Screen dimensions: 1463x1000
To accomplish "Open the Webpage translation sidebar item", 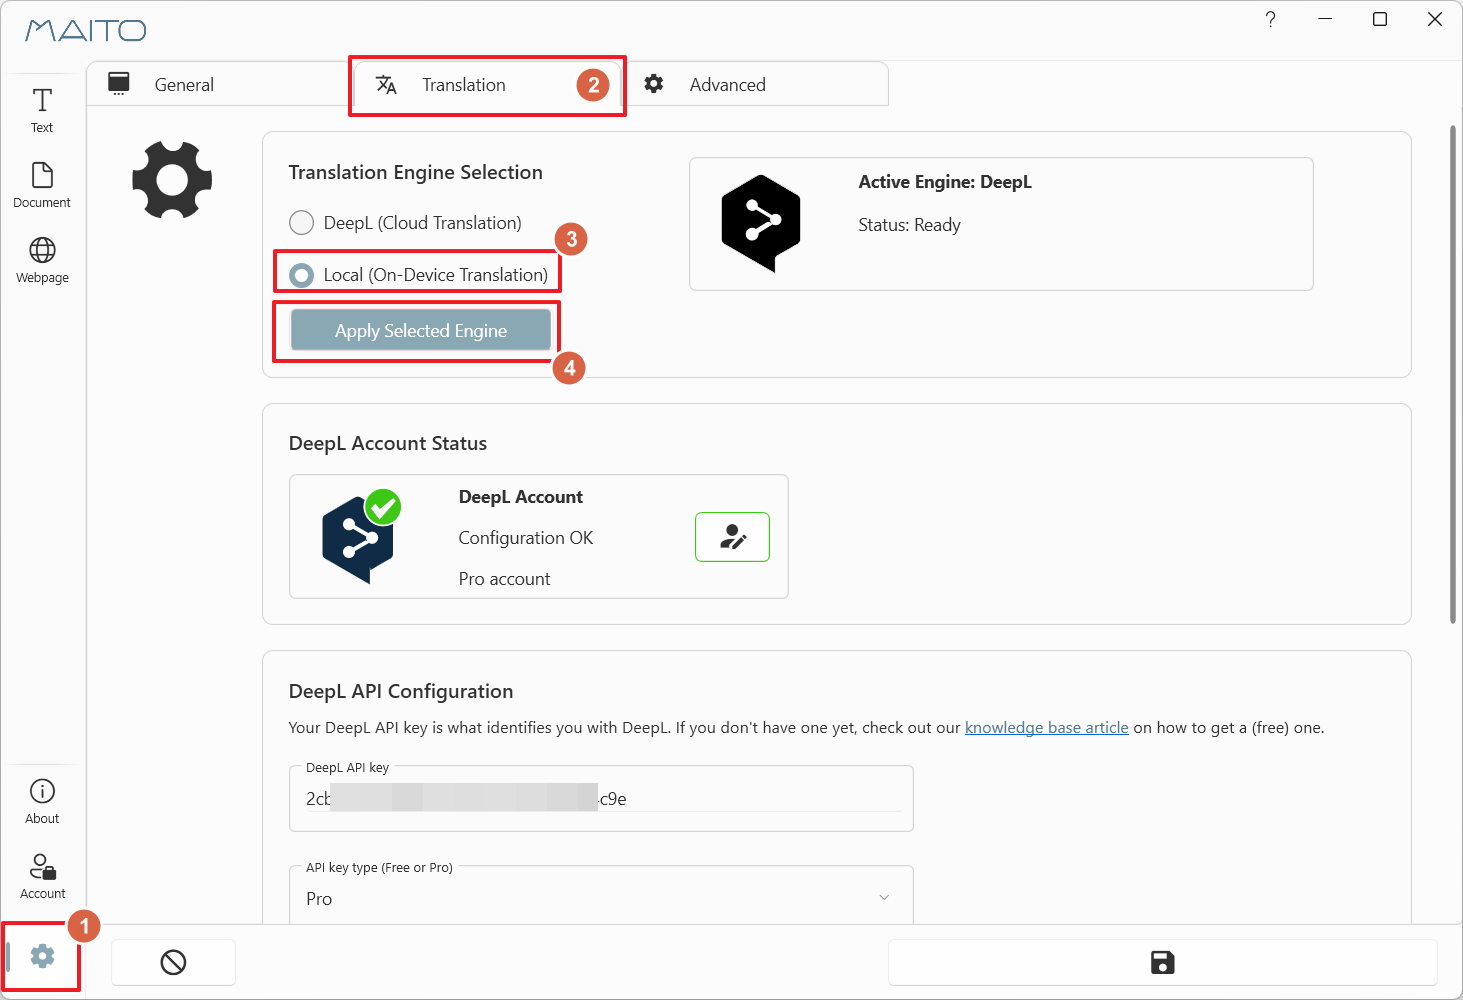I will pyautogui.click(x=42, y=260).
